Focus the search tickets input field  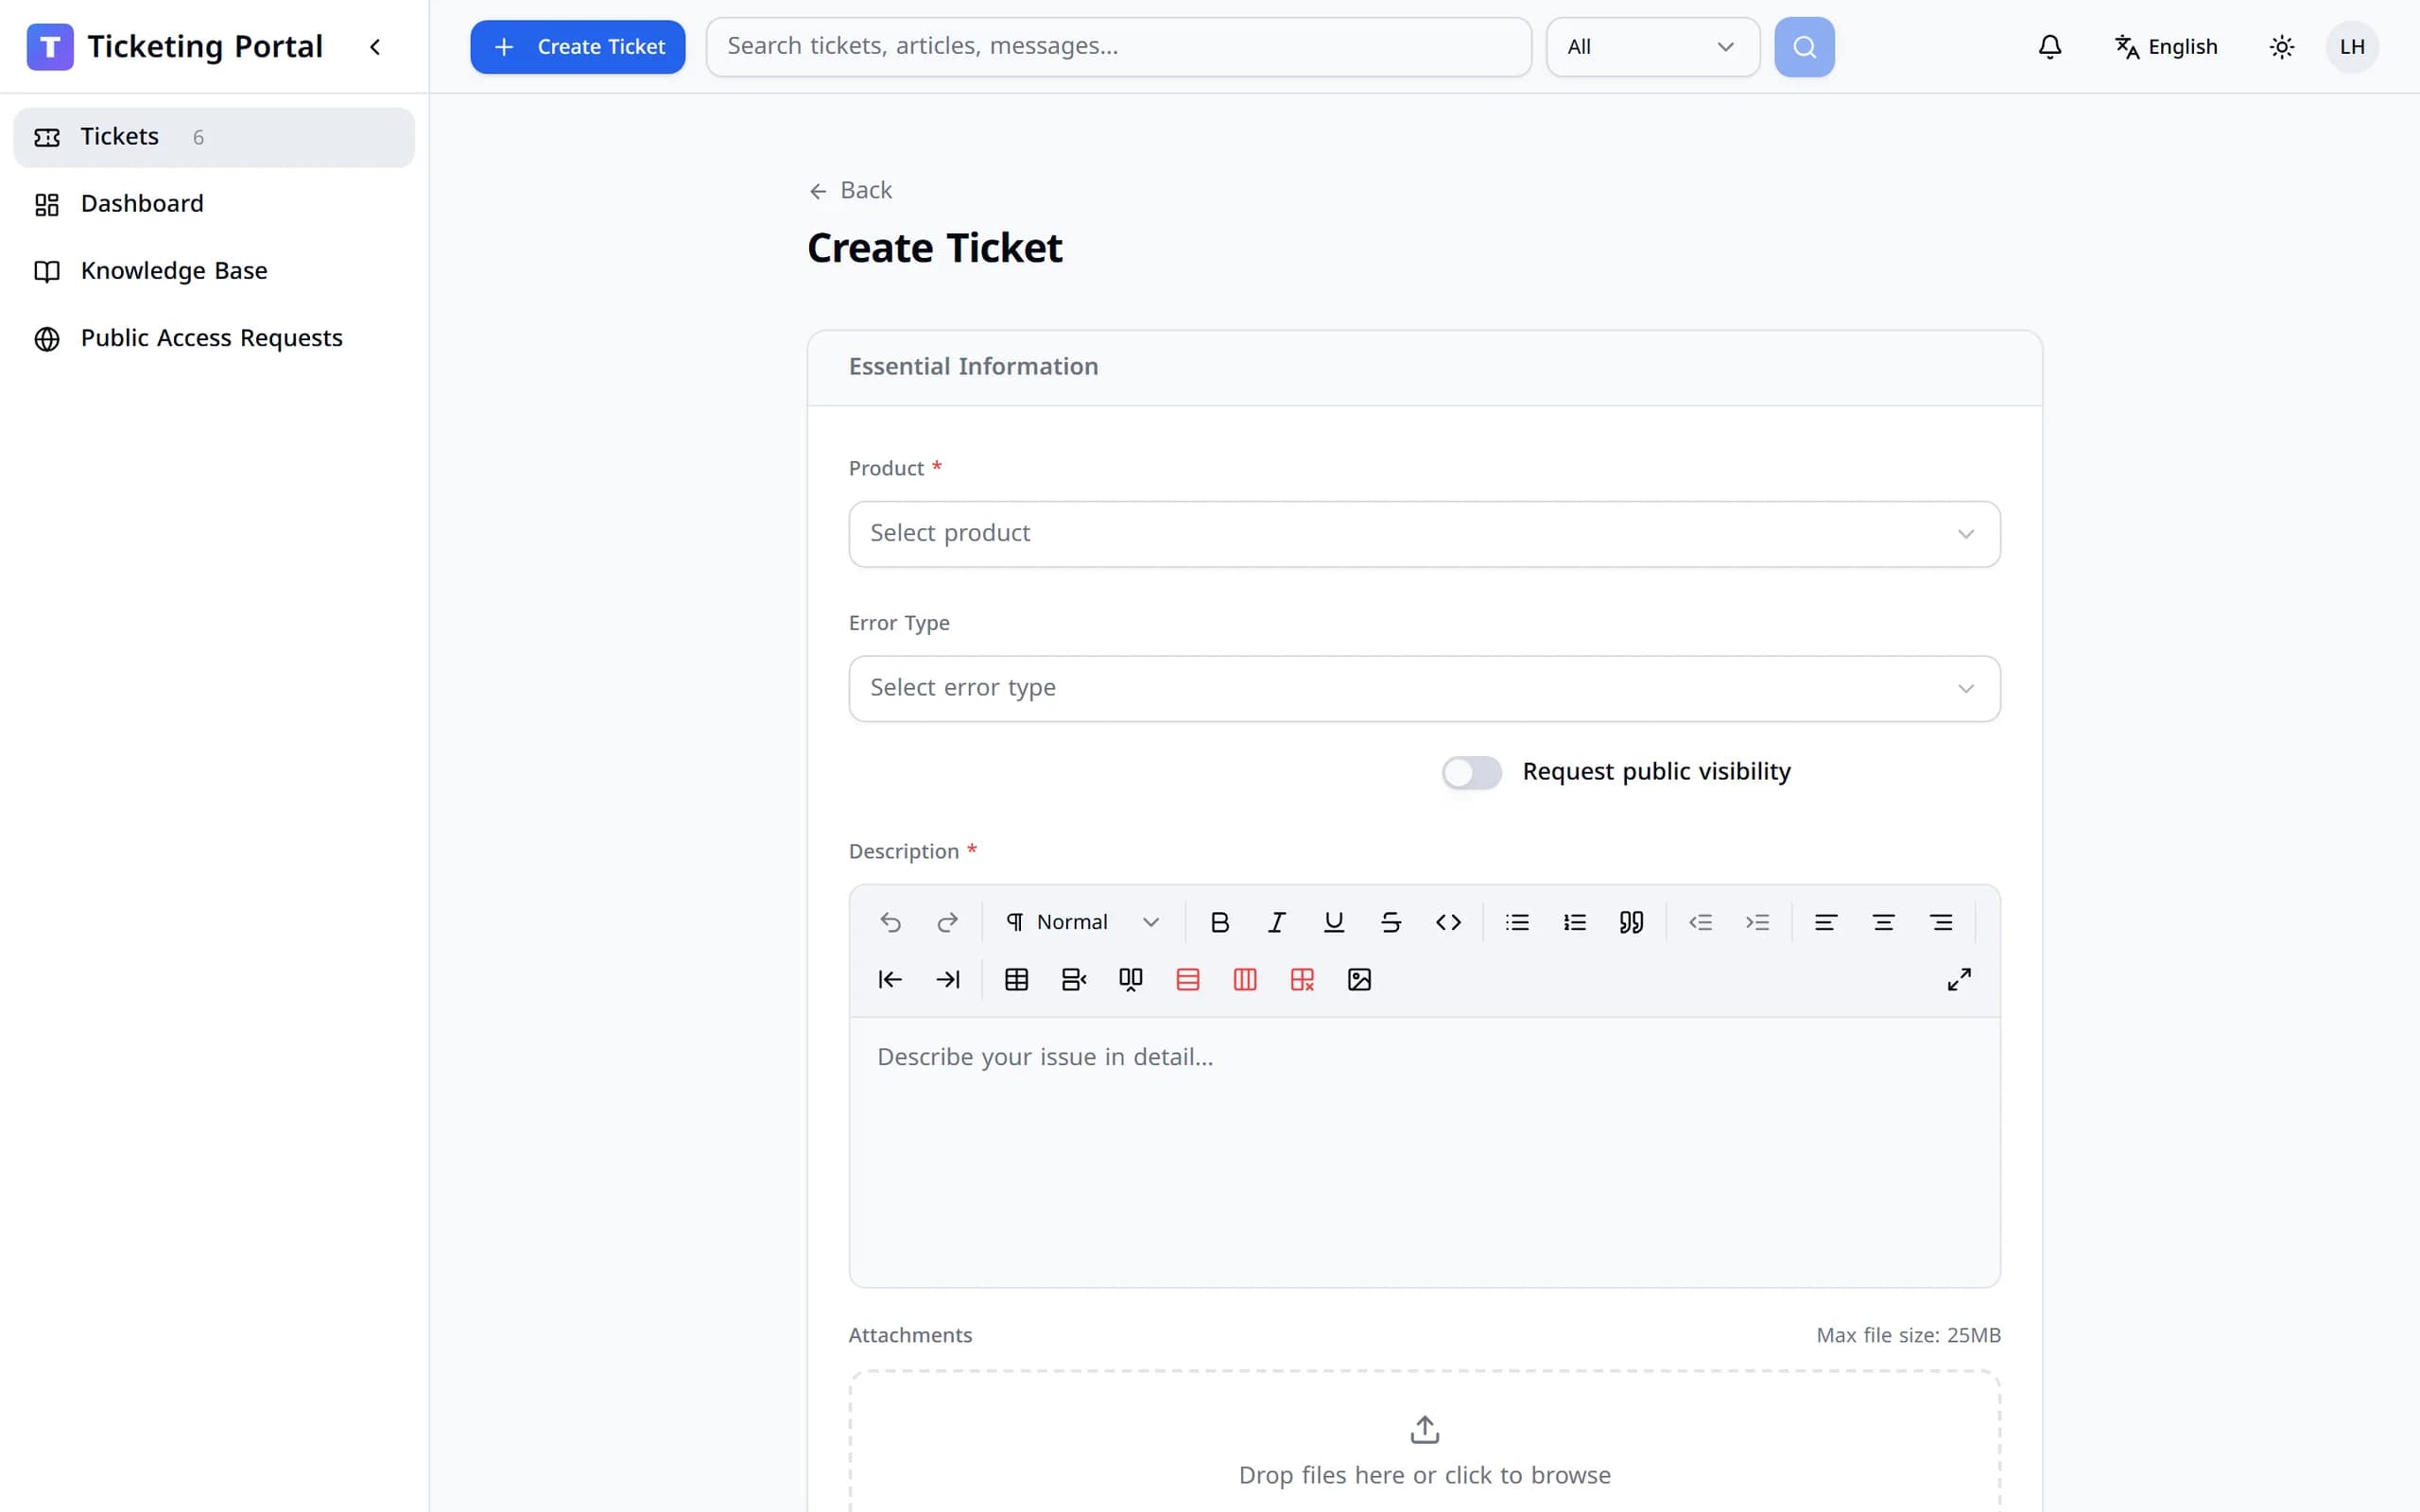(x=1118, y=47)
